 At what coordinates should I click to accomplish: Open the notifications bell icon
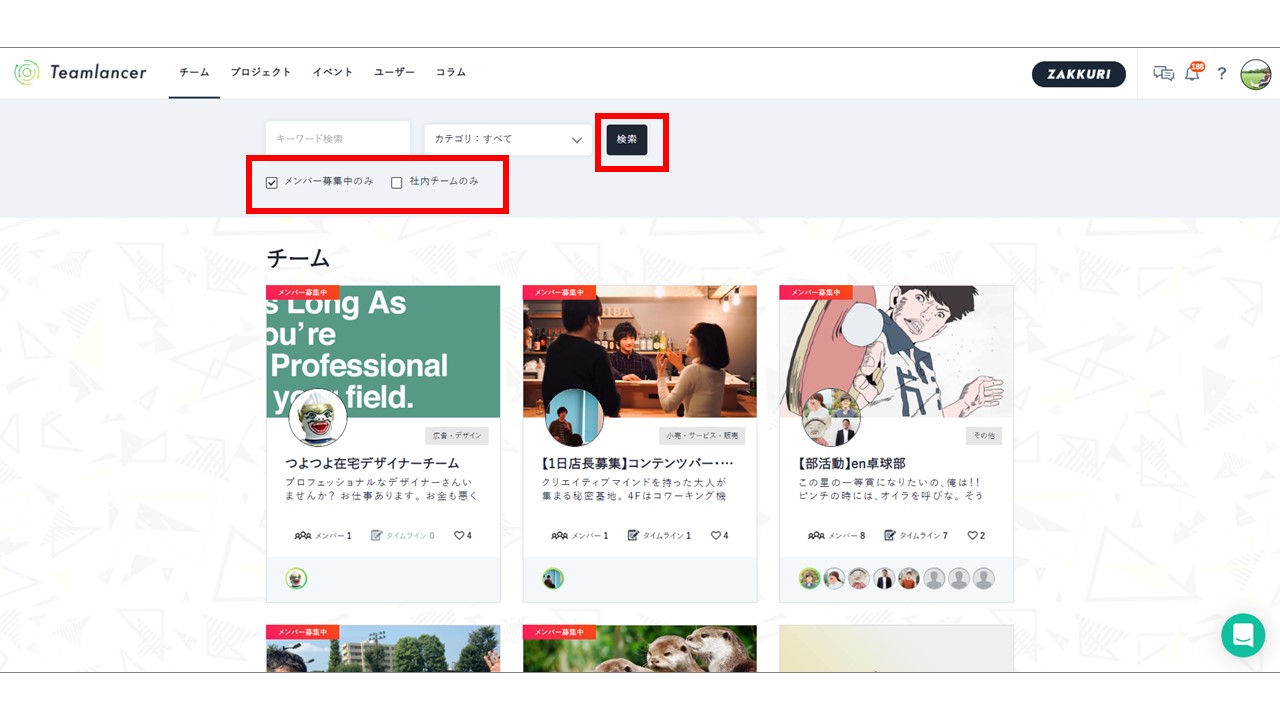1192,72
